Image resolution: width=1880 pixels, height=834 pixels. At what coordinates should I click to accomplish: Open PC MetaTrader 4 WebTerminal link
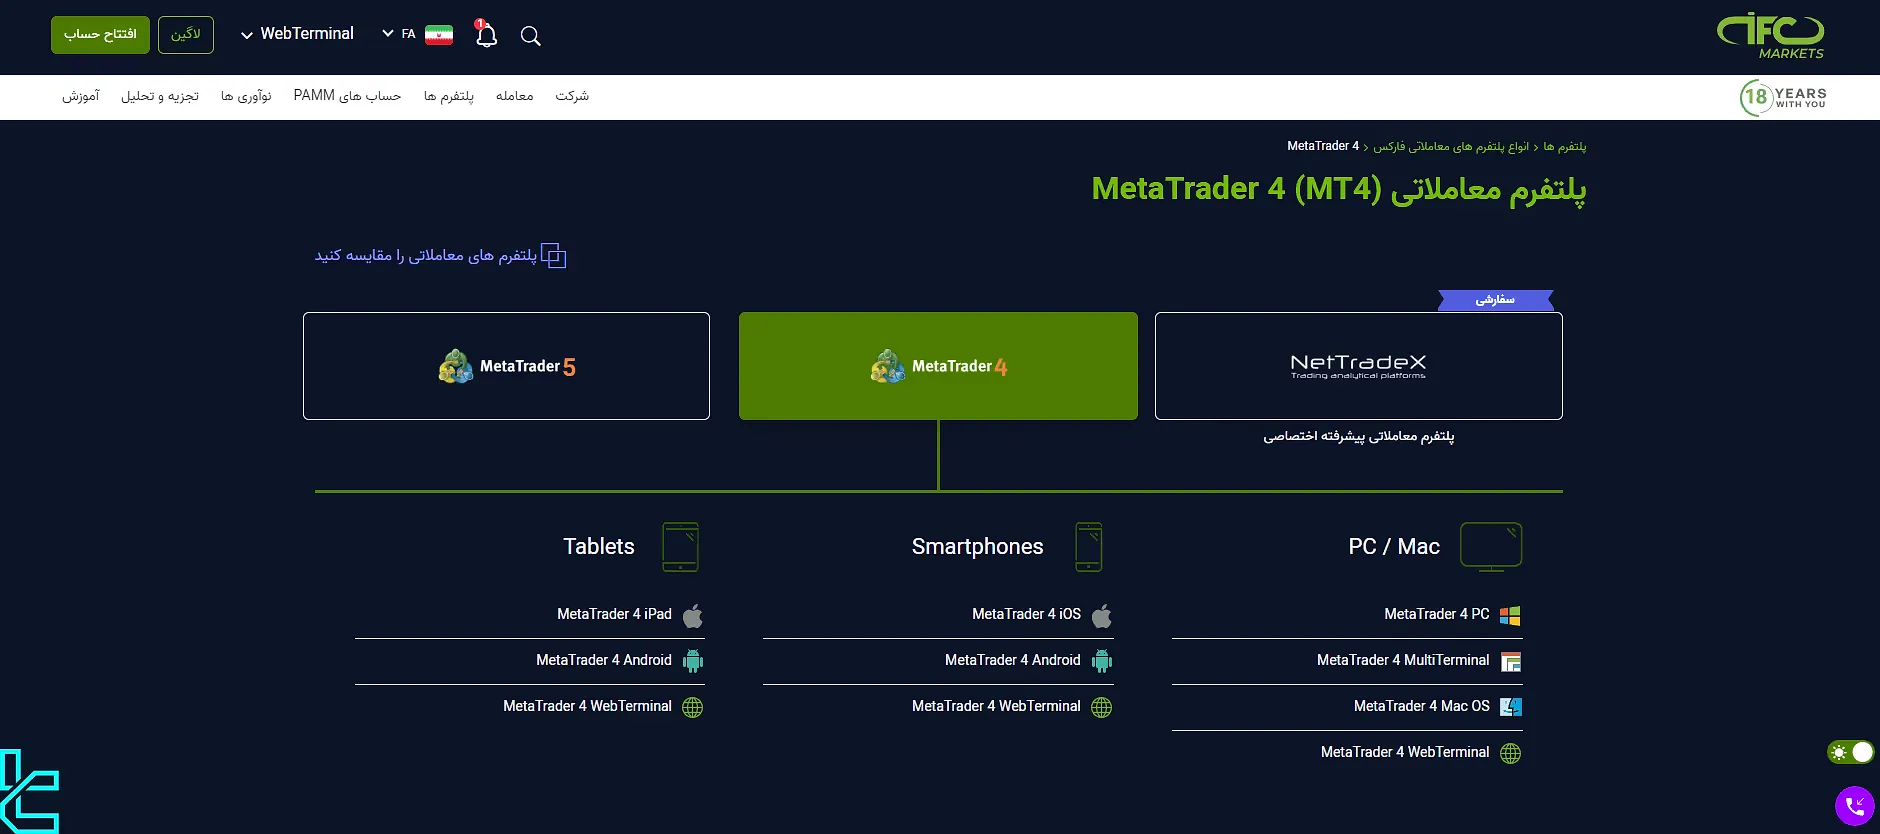1405,752
